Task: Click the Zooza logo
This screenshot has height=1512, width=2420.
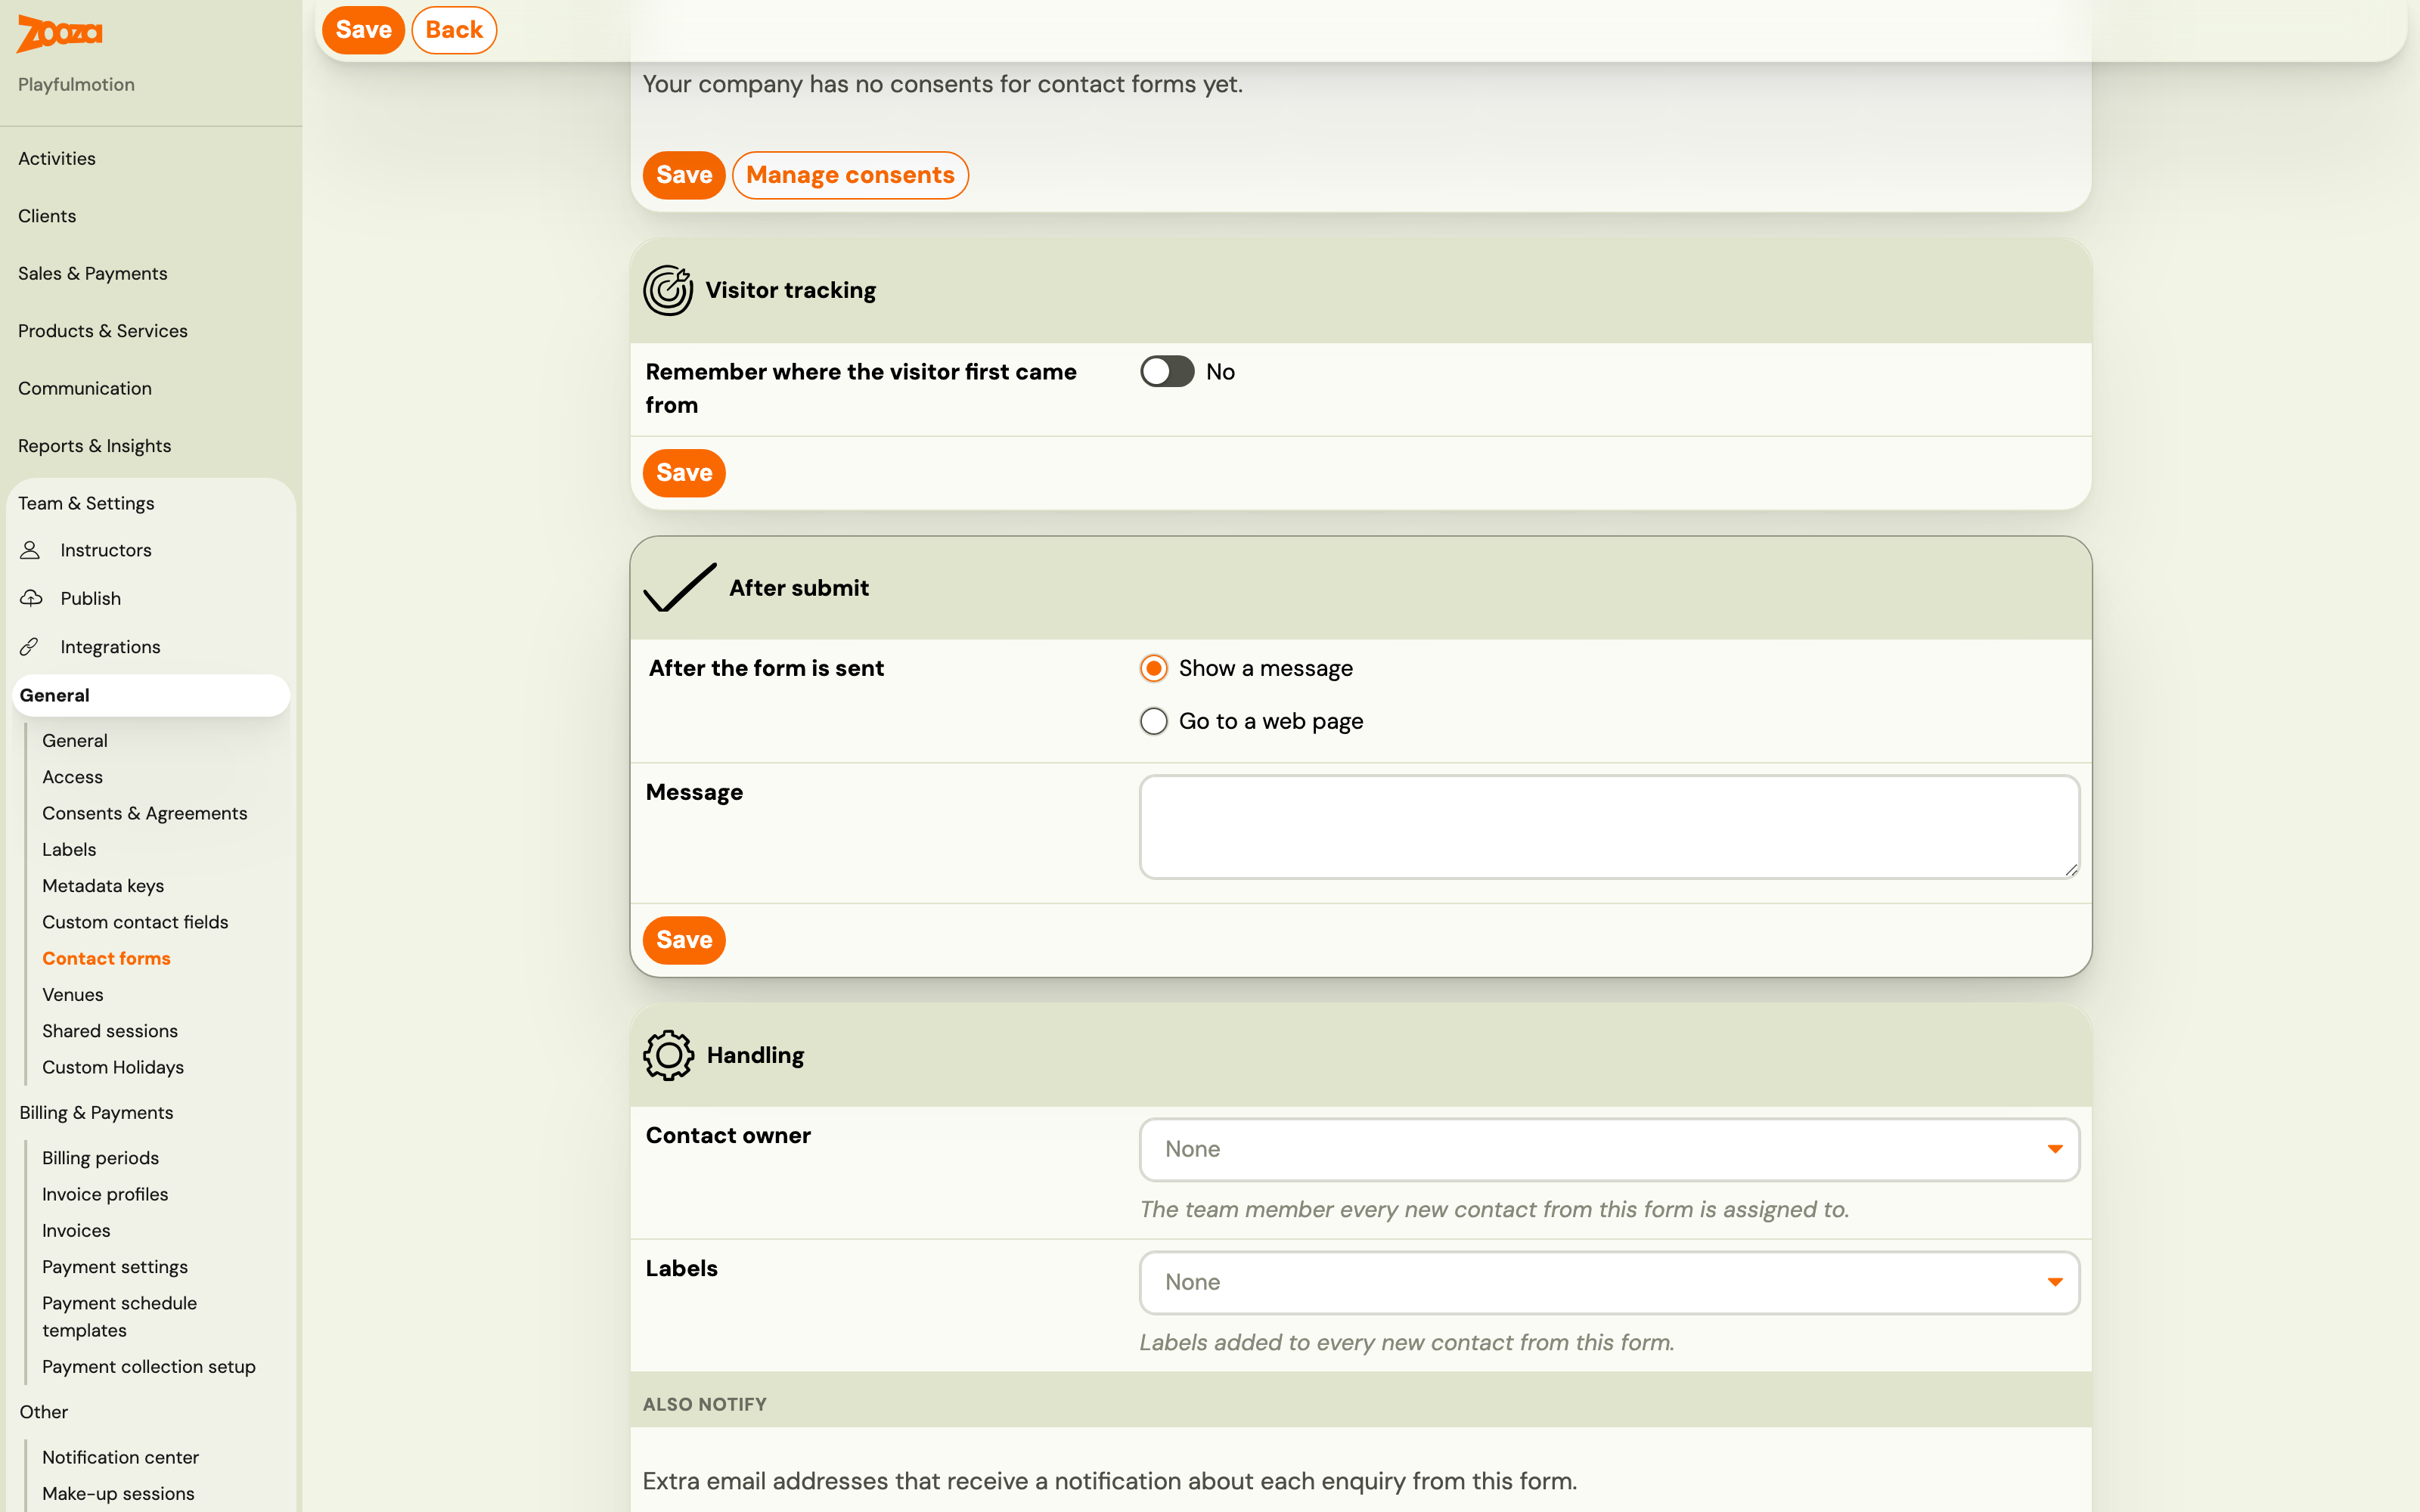Action: pyautogui.click(x=59, y=33)
